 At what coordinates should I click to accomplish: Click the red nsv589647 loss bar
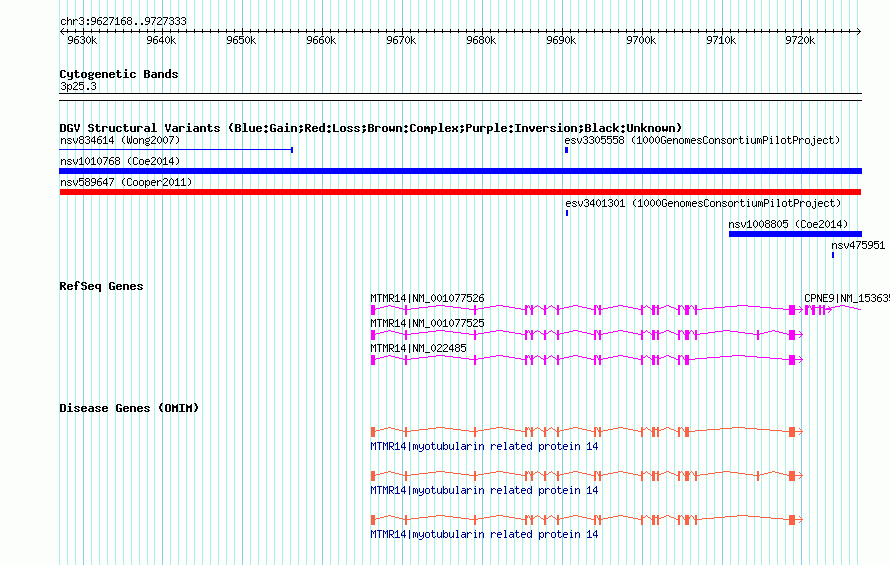pyautogui.click(x=460, y=192)
